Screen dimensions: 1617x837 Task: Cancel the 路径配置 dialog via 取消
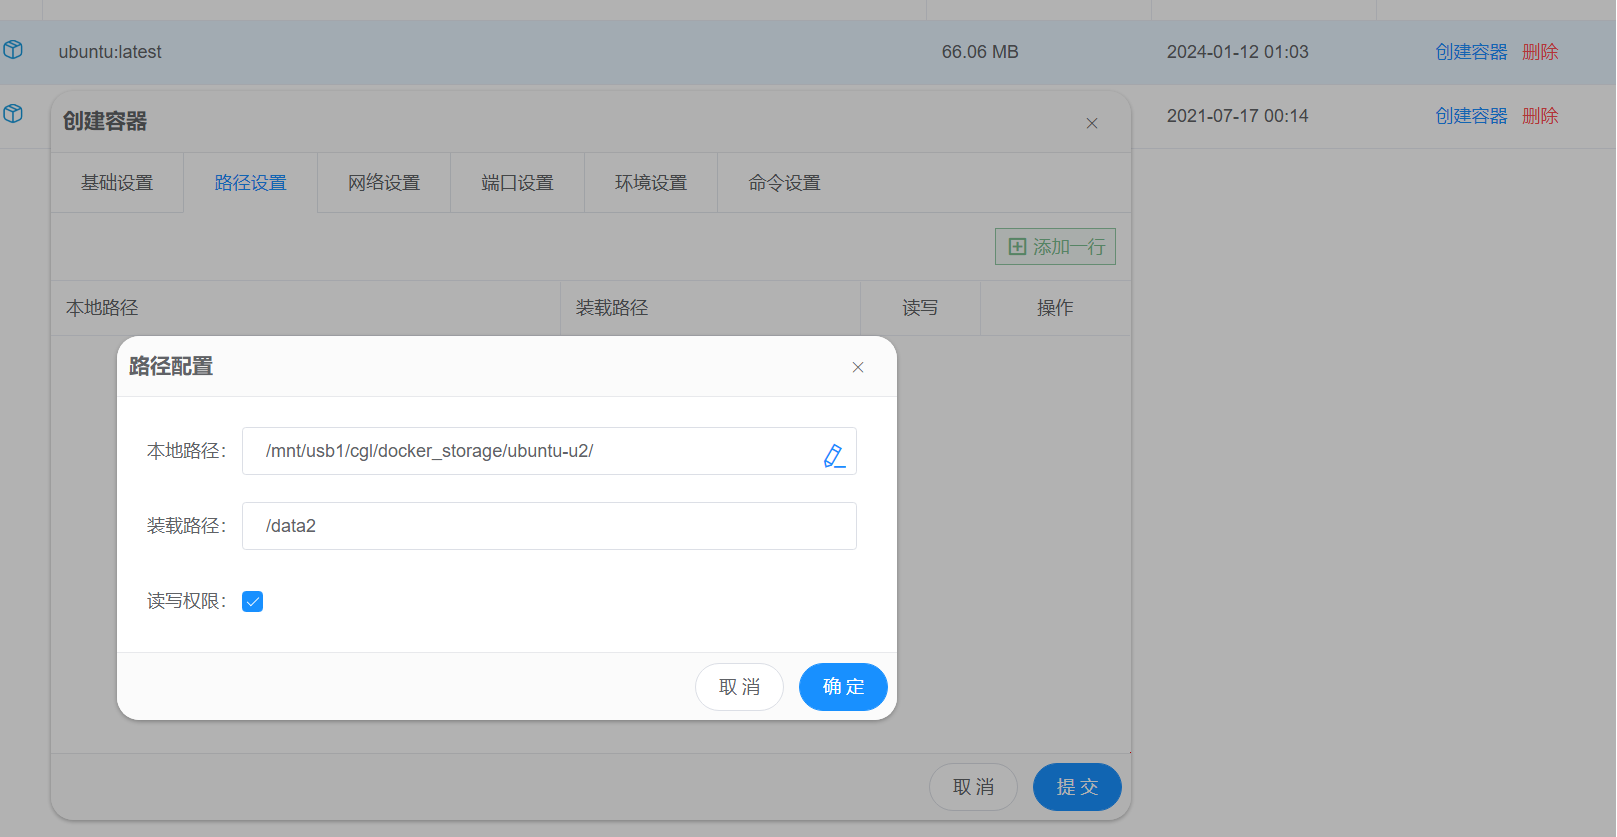(739, 687)
